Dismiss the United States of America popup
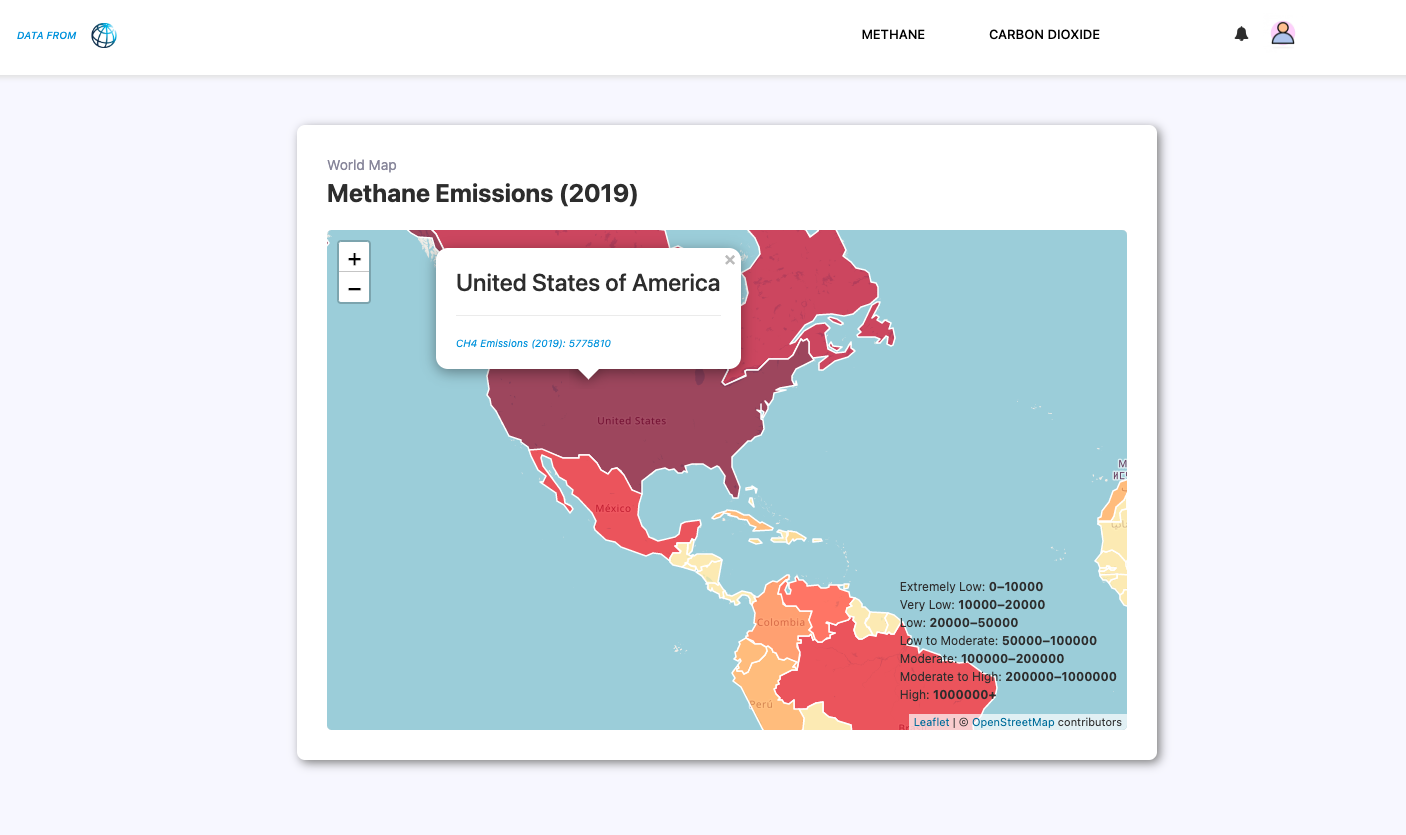This screenshot has width=1406, height=835. [x=729, y=259]
